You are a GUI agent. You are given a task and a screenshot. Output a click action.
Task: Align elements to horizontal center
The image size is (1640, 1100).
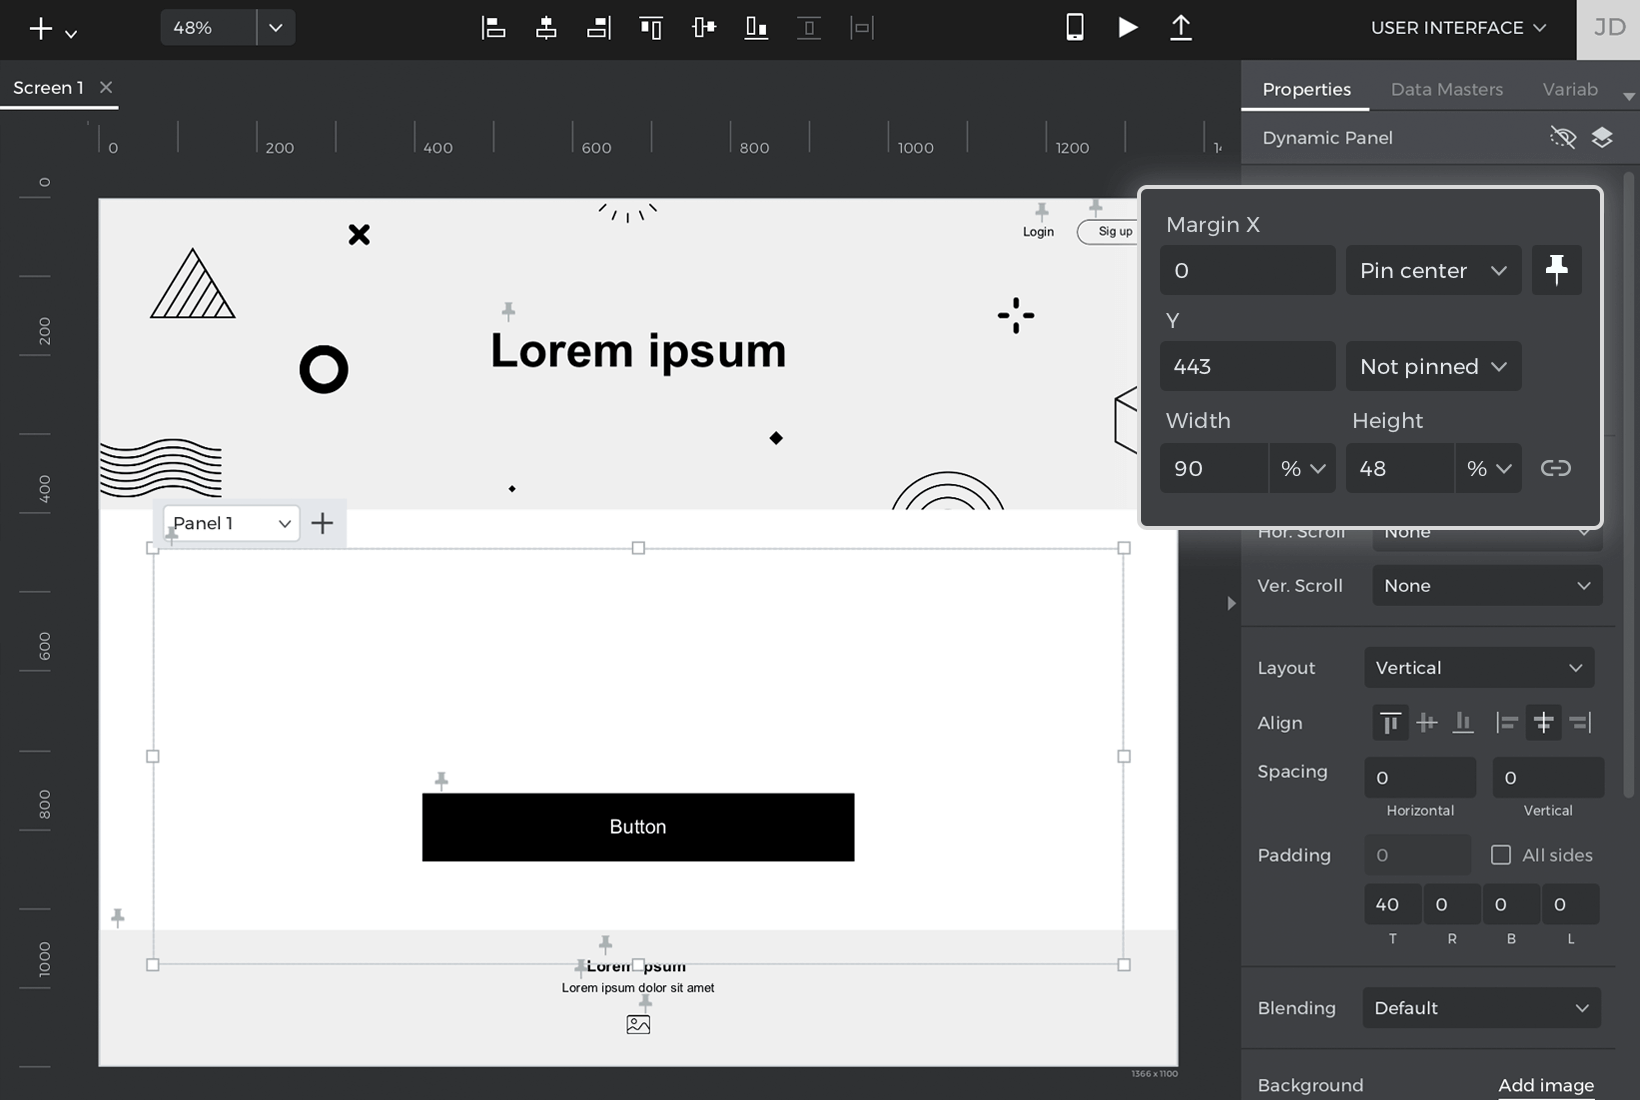tap(546, 28)
